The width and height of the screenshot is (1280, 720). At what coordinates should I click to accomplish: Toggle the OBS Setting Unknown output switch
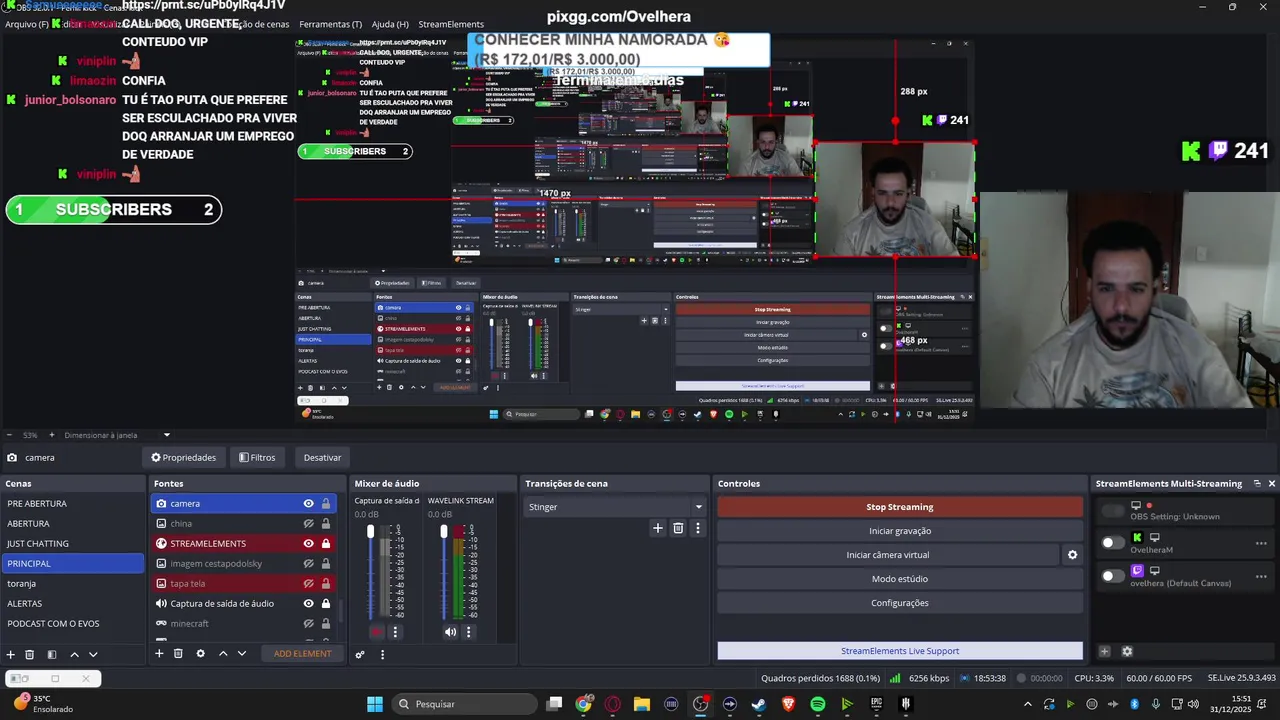click(x=1113, y=511)
